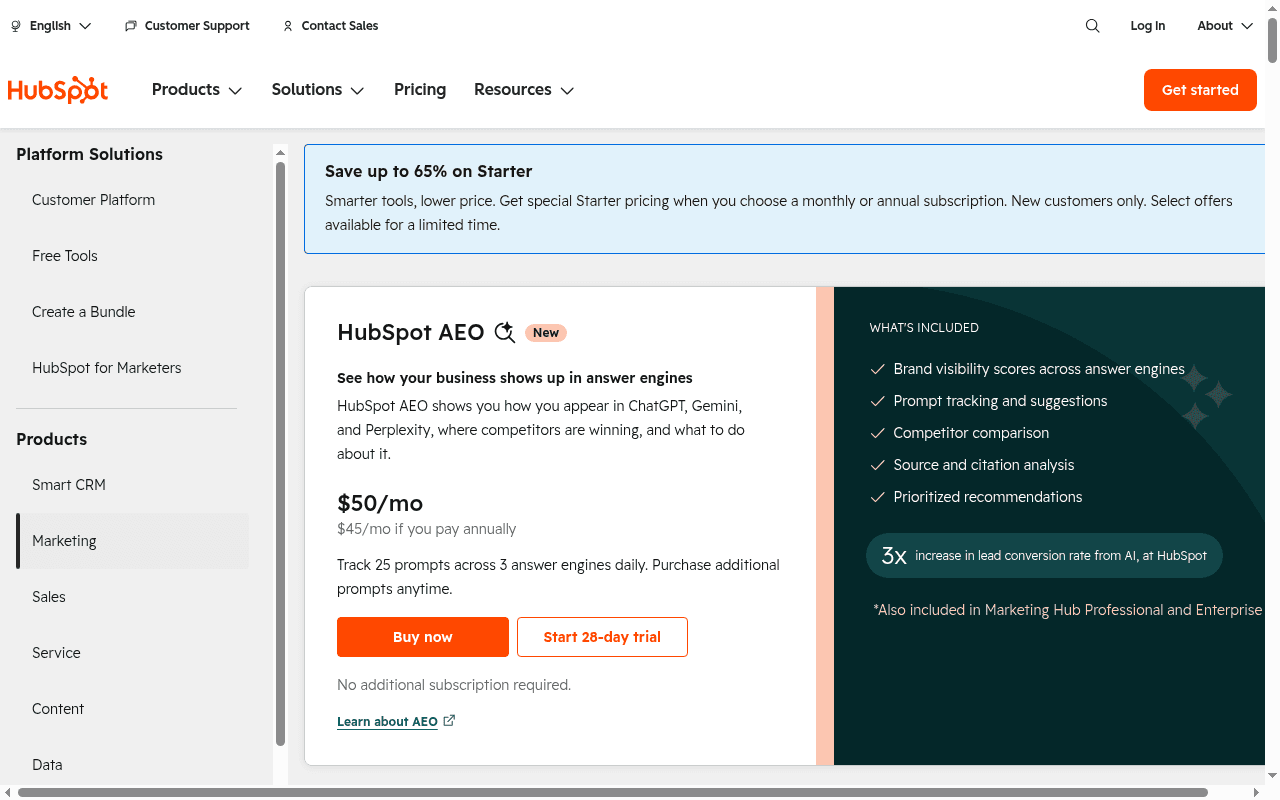Screen dimensions: 1280x800
Task: Click the sidebar vertical scrollbar thumb
Action: click(281, 454)
